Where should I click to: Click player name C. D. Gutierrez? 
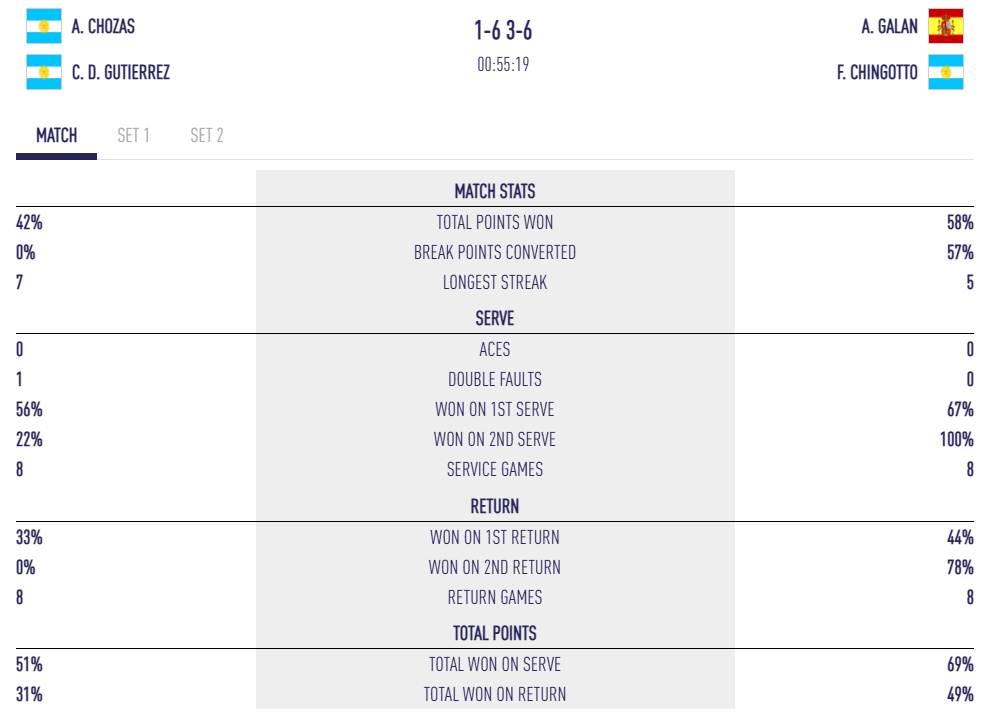[x=121, y=73]
